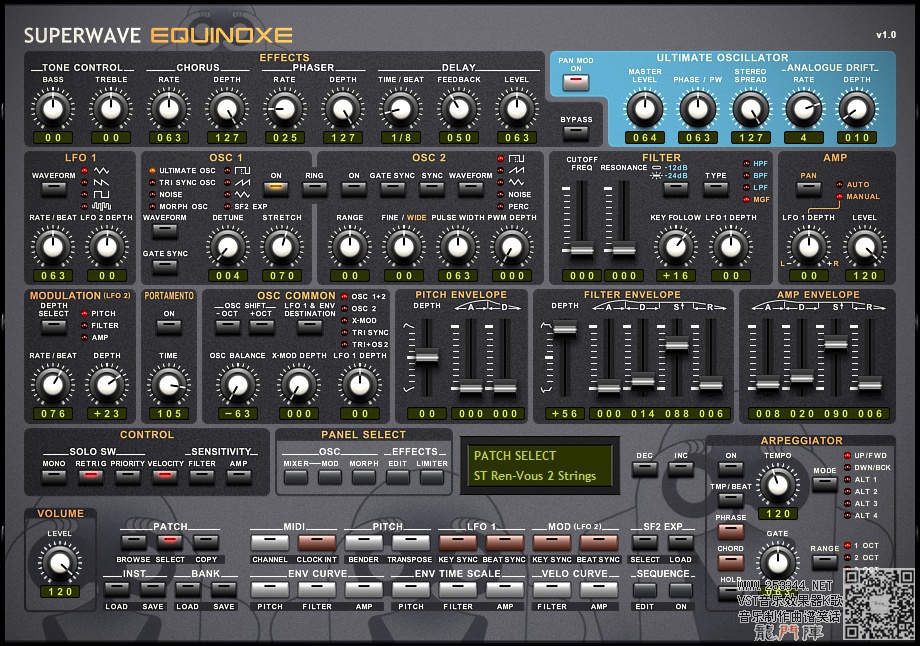
Task: Click the DEC patch button
Action: [x=644, y=469]
